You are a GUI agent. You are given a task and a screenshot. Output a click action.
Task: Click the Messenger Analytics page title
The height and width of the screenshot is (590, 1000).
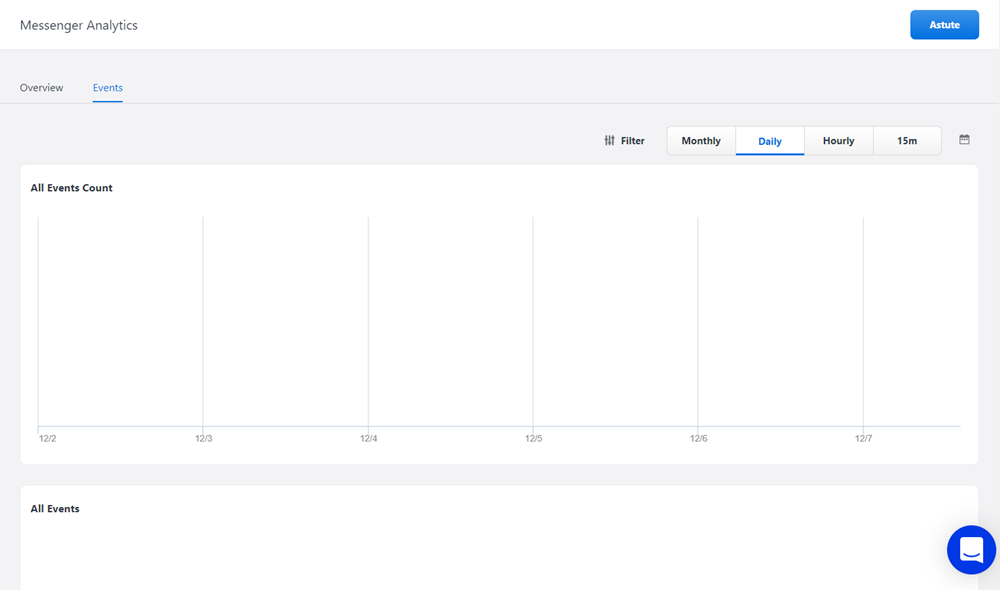[79, 25]
